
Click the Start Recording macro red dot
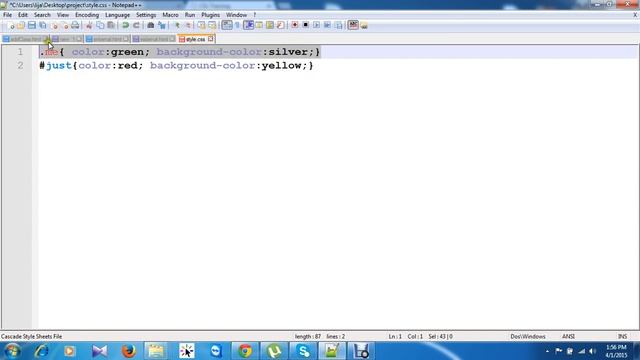[x=295, y=25]
